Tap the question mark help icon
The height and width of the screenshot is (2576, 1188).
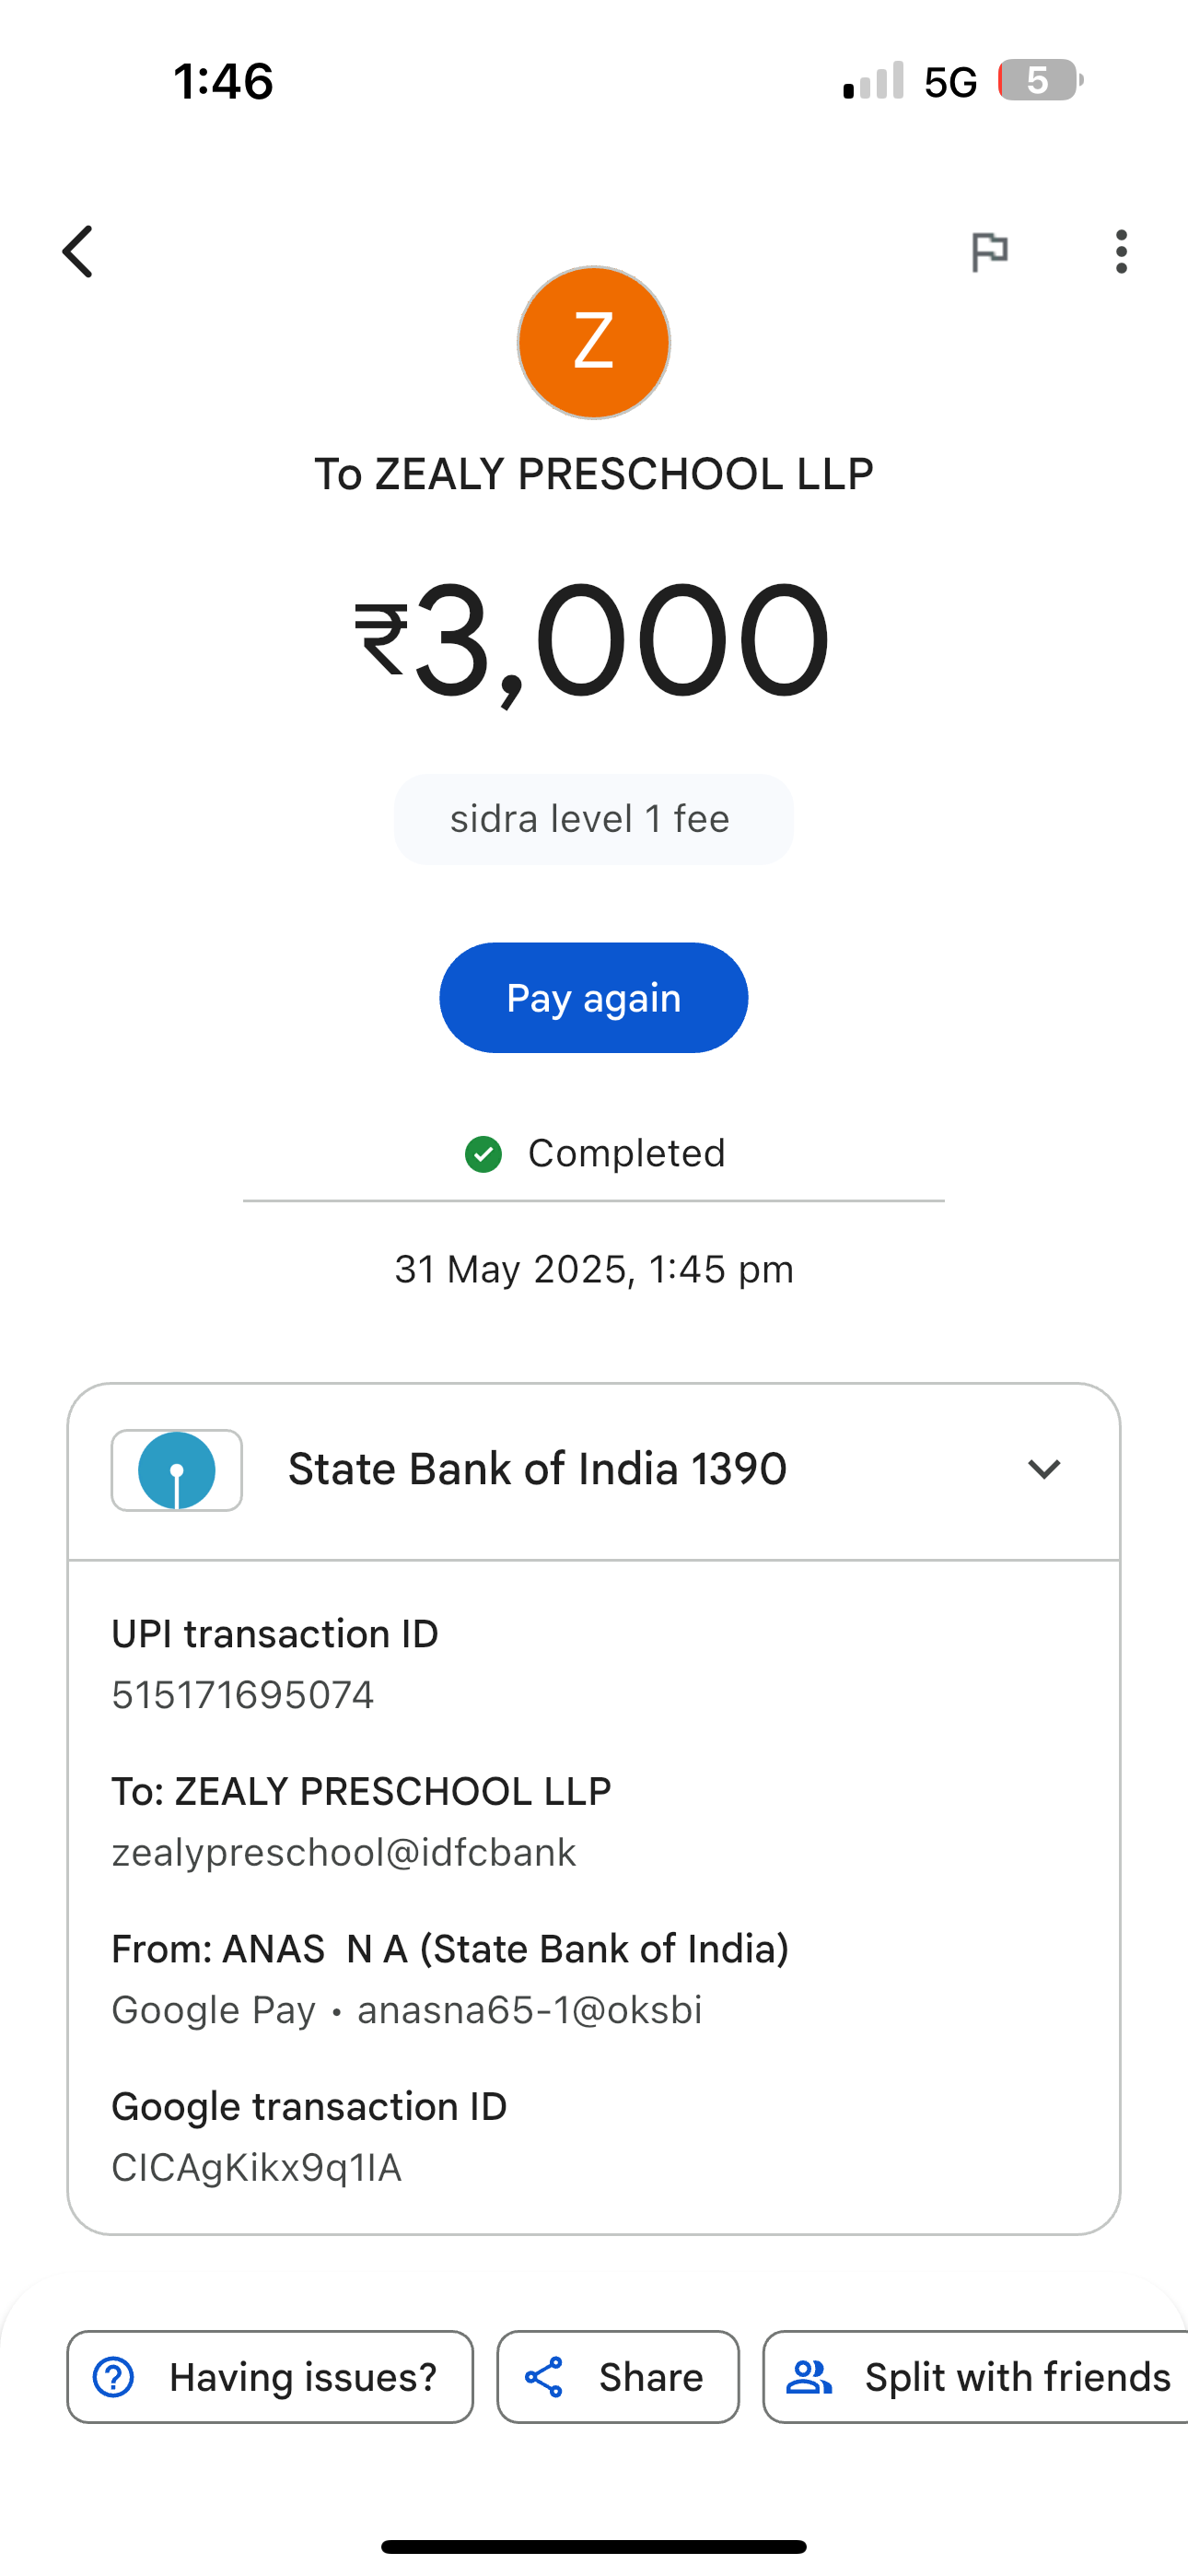(x=114, y=2377)
